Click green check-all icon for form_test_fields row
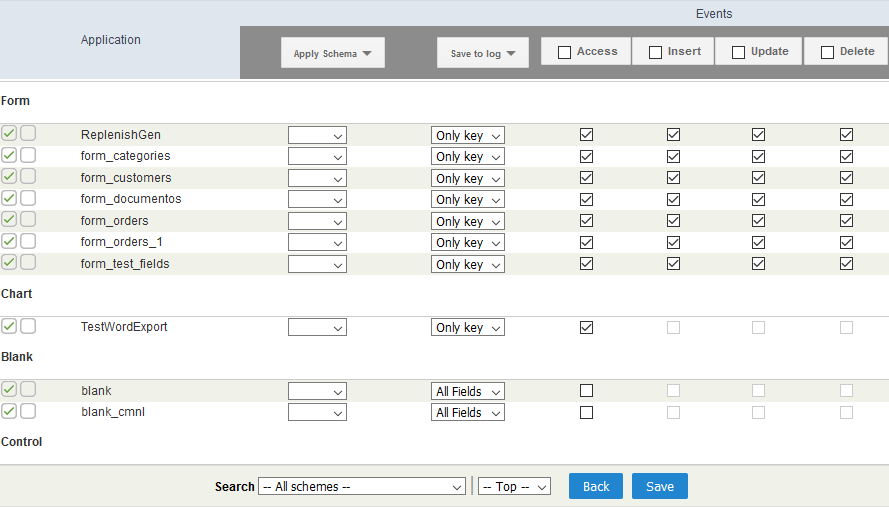Viewport: 889px width, 507px height. [9, 263]
